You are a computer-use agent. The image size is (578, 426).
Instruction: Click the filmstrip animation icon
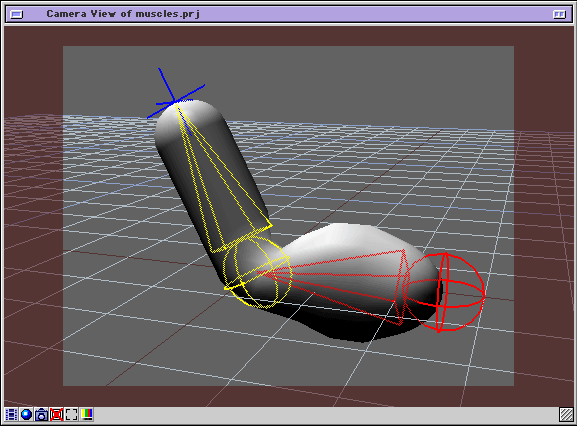pos(11,415)
